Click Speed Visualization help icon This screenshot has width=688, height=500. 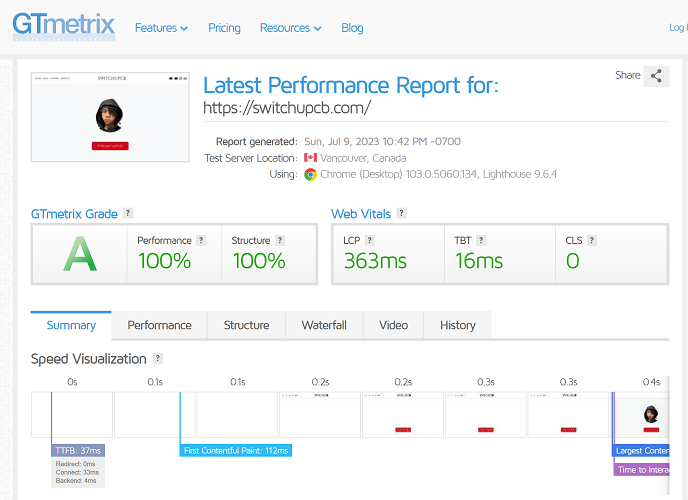[x=157, y=359]
